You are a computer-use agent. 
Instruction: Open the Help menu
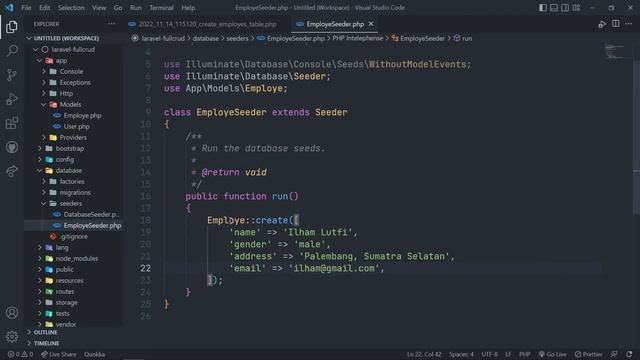(x=188, y=8)
